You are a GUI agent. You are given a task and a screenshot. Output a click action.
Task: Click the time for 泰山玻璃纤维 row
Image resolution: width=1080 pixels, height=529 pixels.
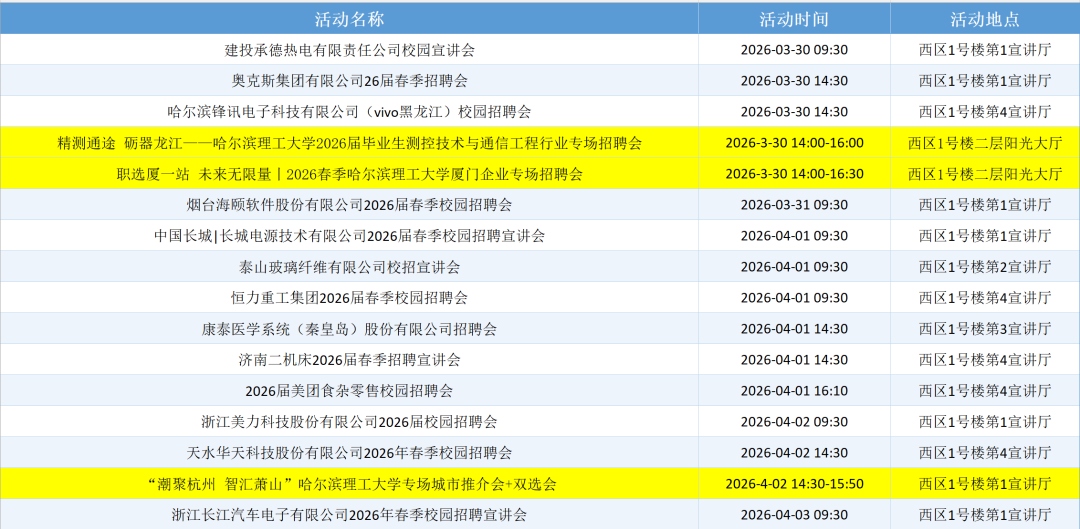[x=794, y=267]
